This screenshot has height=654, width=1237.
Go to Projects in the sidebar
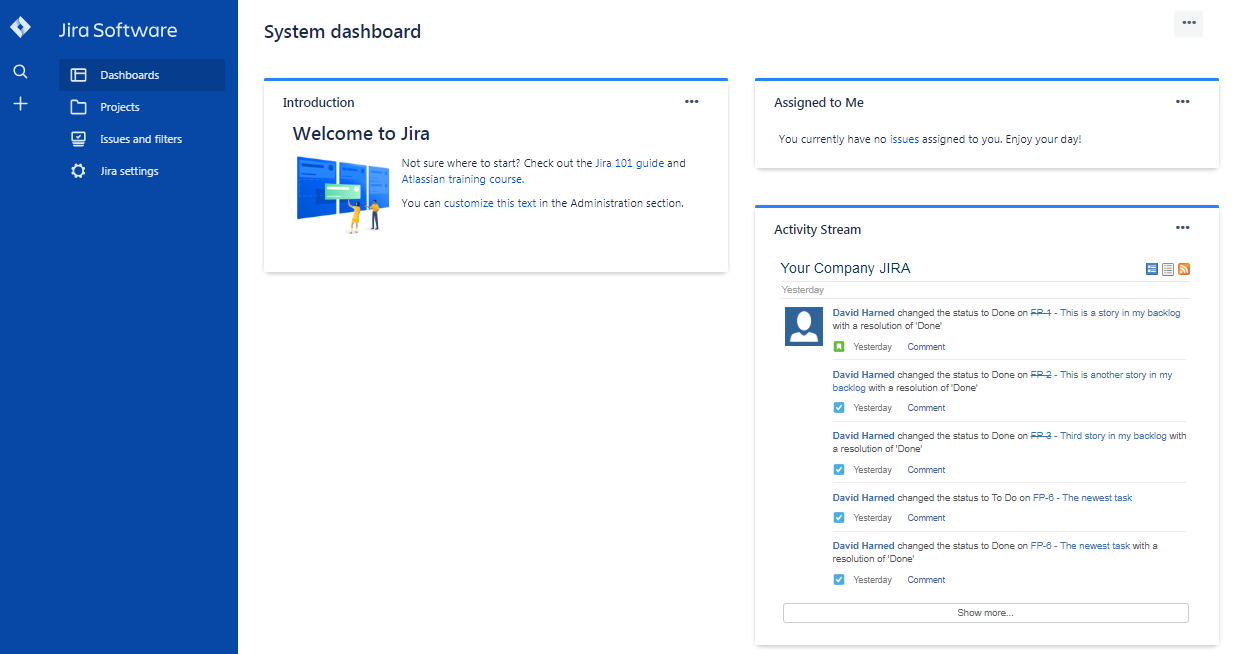pyautogui.click(x=119, y=107)
